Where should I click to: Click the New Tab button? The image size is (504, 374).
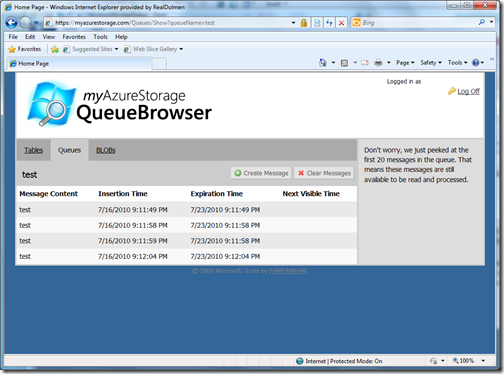pyautogui.click(x=159, y=63)
